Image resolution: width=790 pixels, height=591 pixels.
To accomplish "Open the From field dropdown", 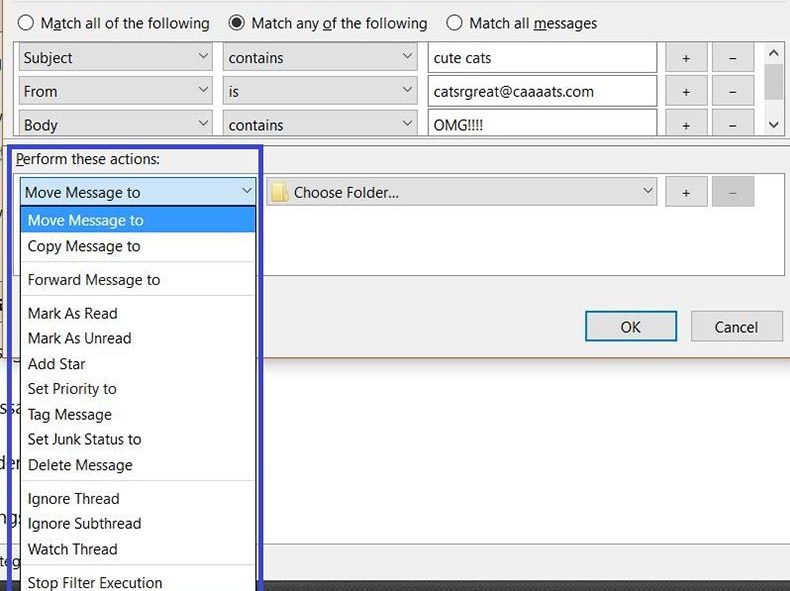I will pyautogui.click(x=115, y=91).
